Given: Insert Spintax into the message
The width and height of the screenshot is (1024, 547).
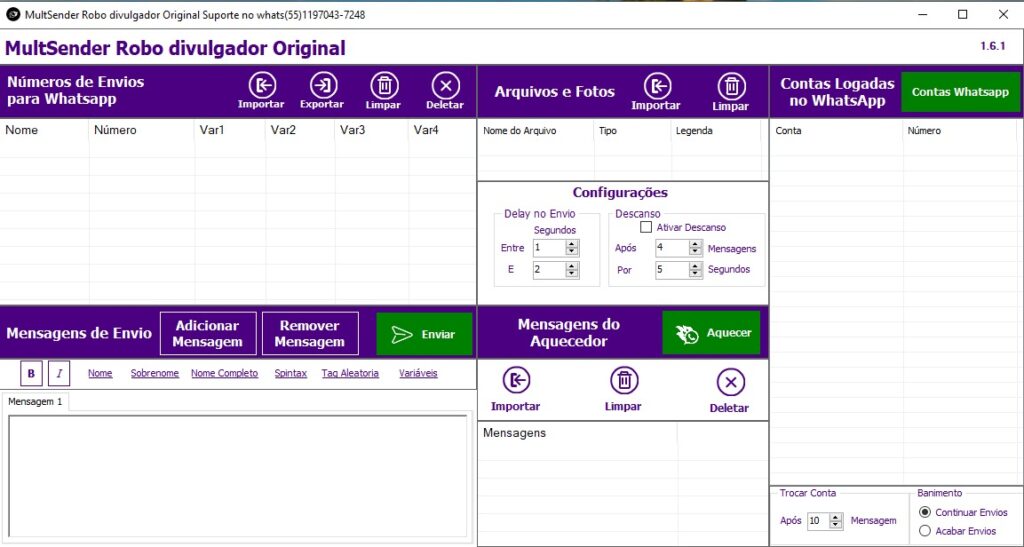Looking at the screenshot, I should [291, 373].
